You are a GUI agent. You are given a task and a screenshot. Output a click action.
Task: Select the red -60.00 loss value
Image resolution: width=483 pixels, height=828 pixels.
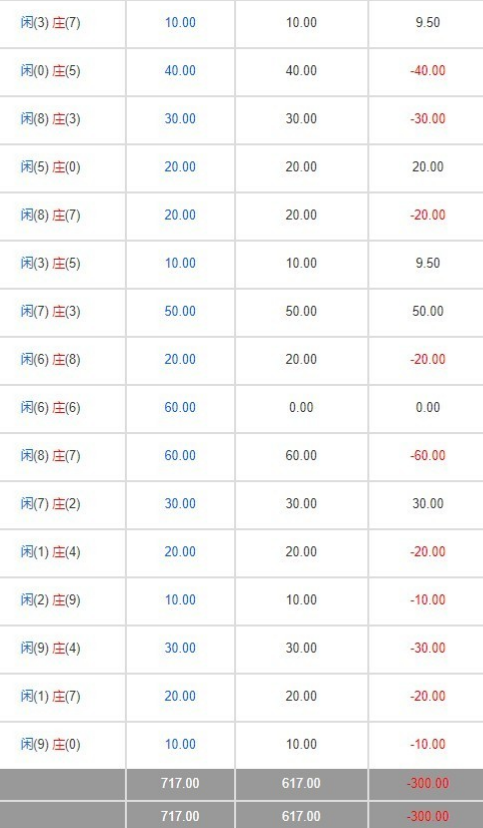point(428,455)
